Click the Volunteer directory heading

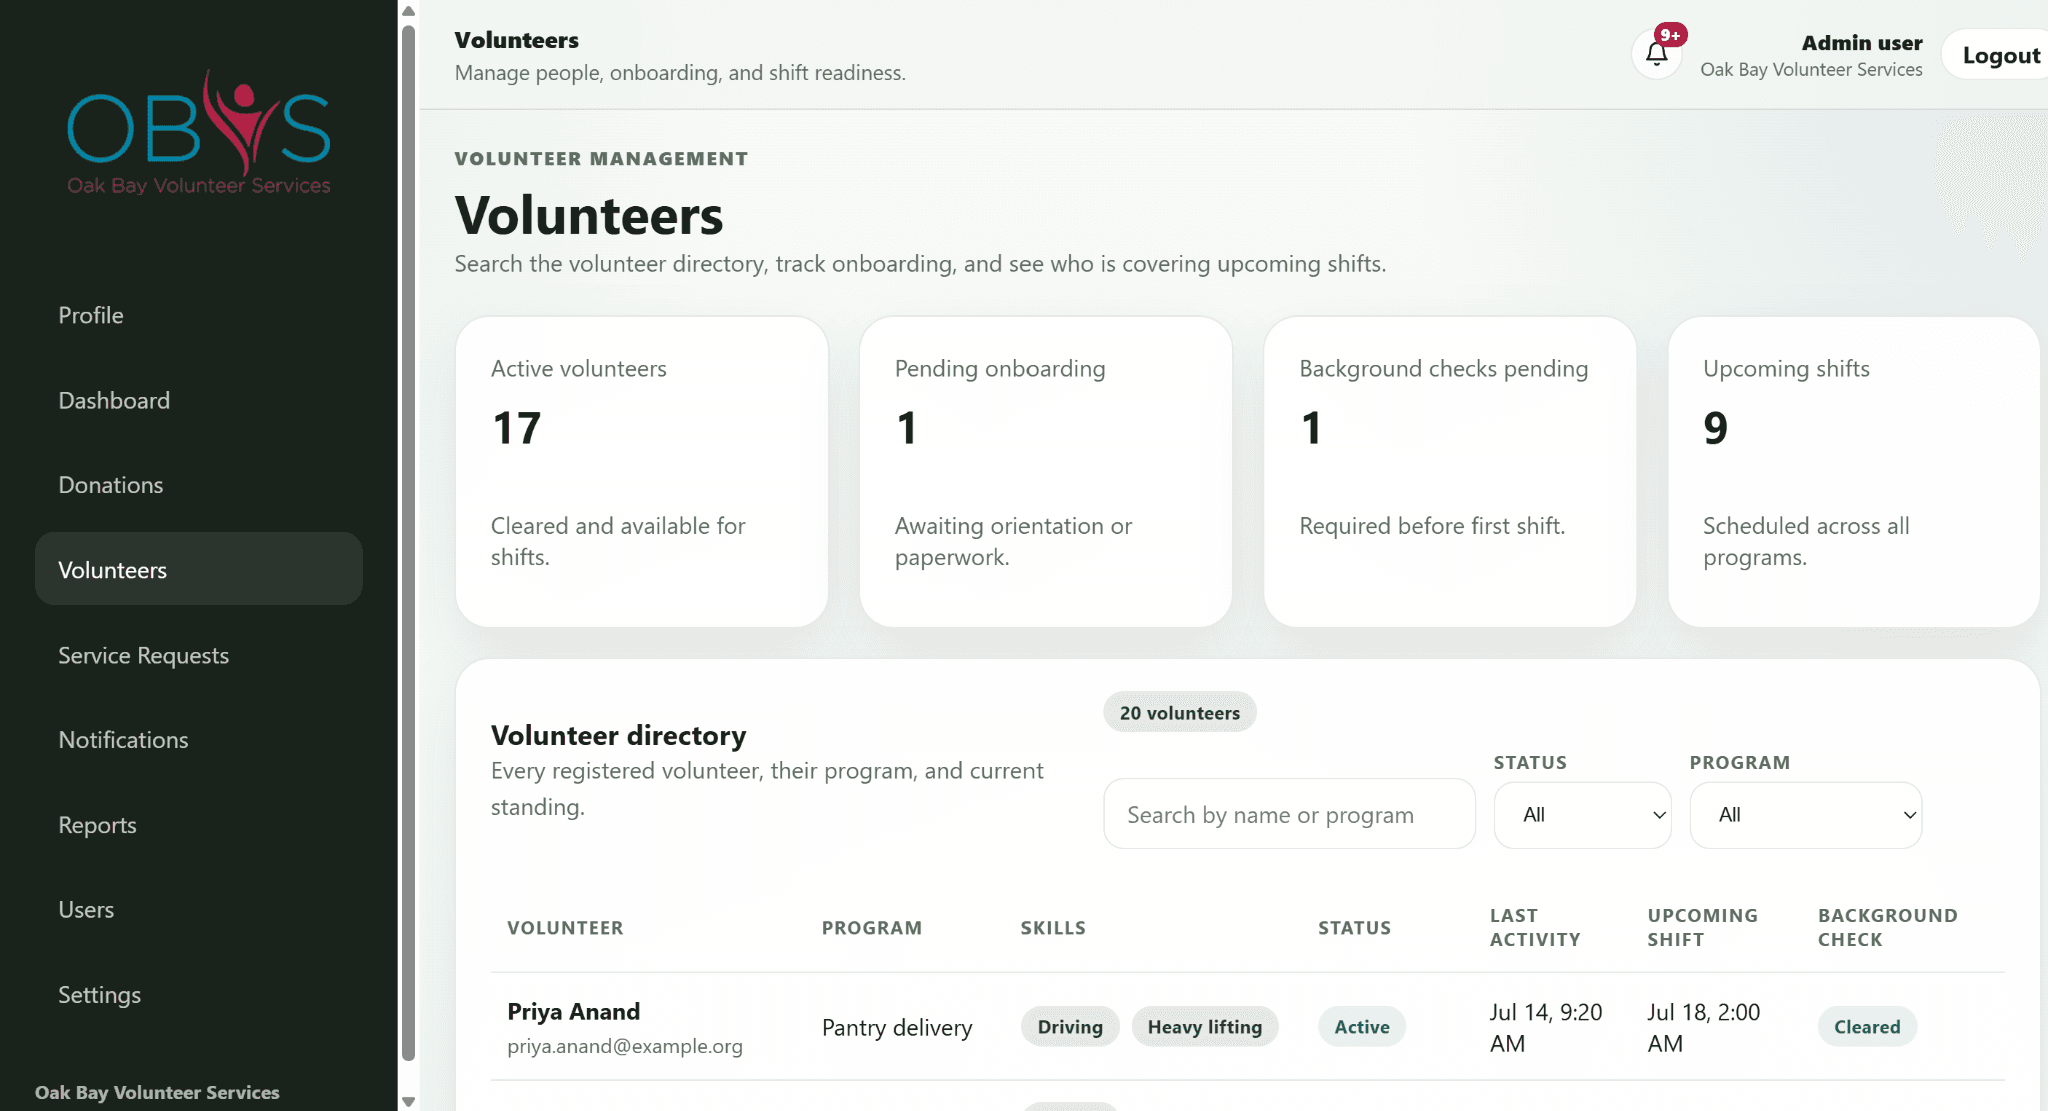click(618, 736)
